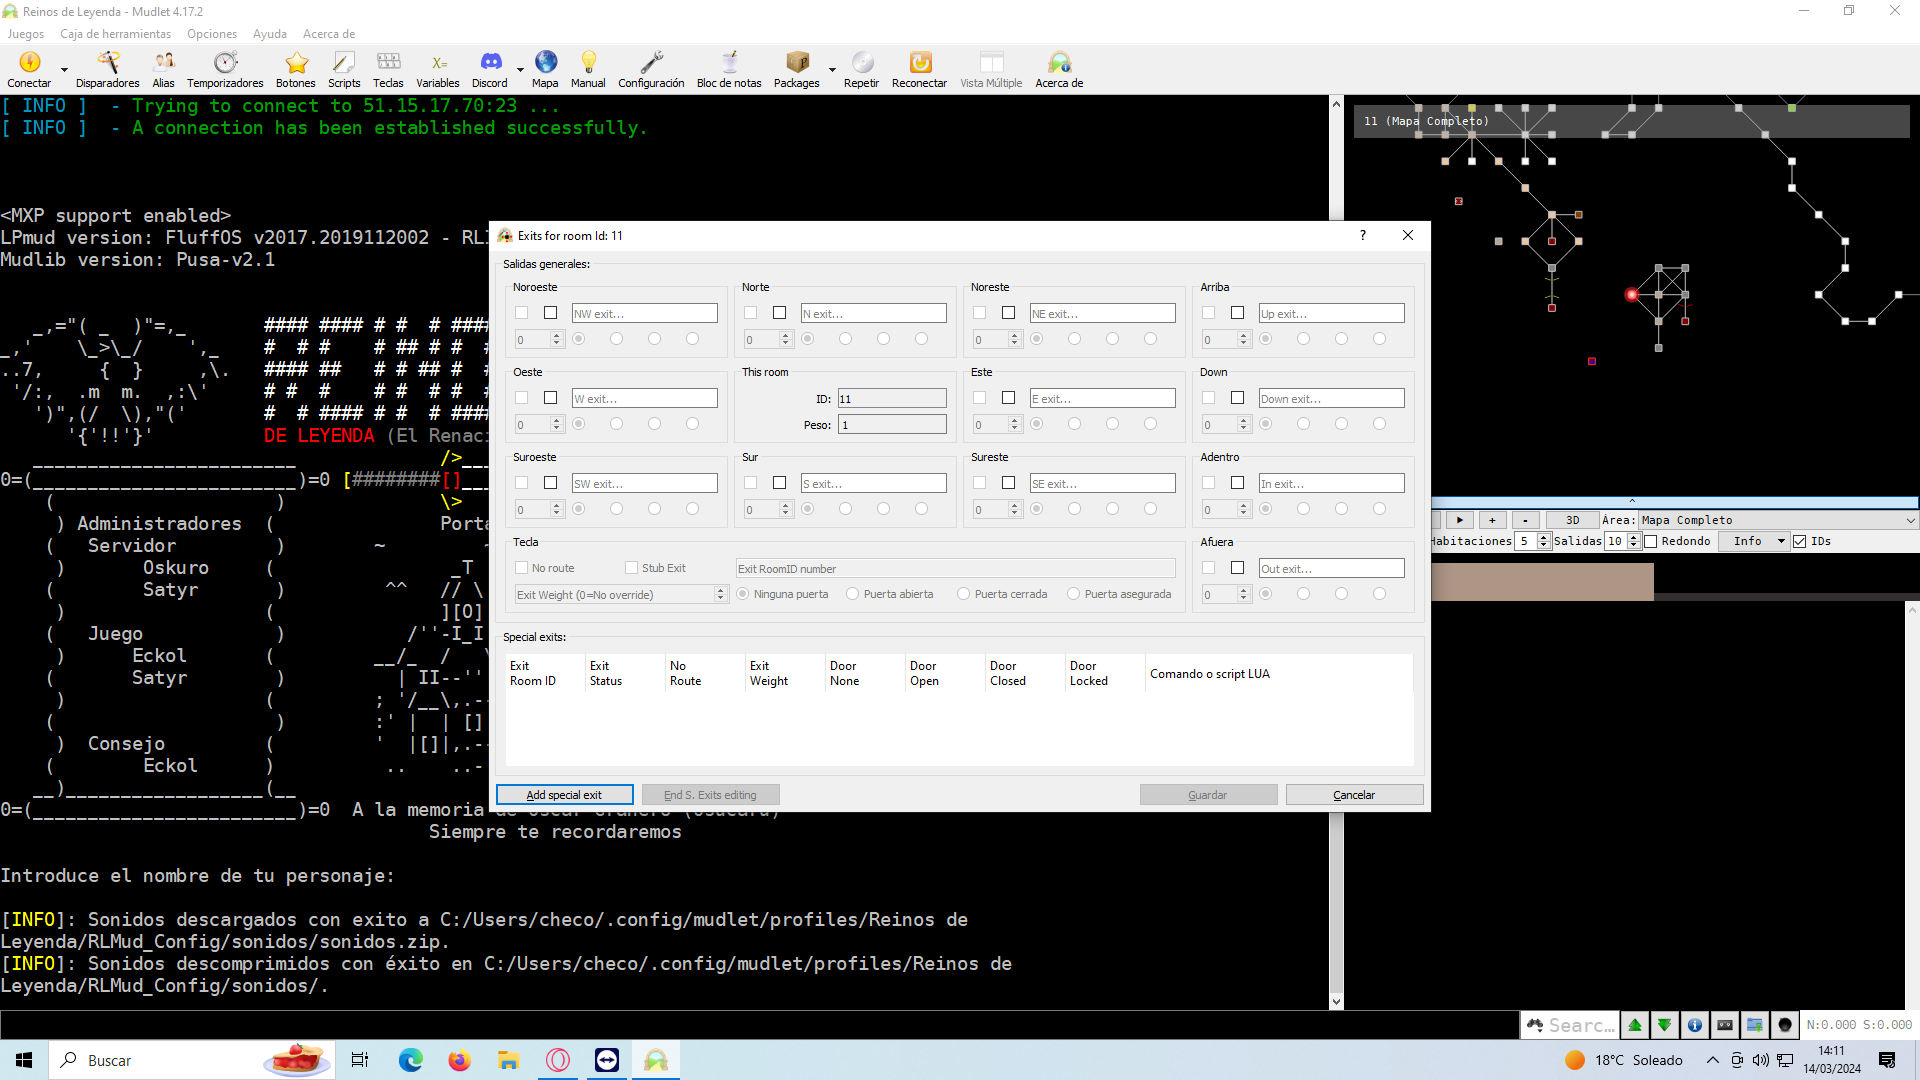The width and height of the screenshot is (1920, 1080).
Task: Click the green down-arrow search button
Action: [1664, 1025]
